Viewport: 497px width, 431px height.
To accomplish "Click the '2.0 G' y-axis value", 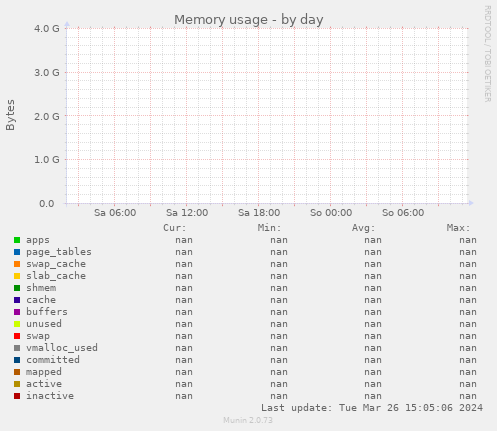I will coord(47,116).
